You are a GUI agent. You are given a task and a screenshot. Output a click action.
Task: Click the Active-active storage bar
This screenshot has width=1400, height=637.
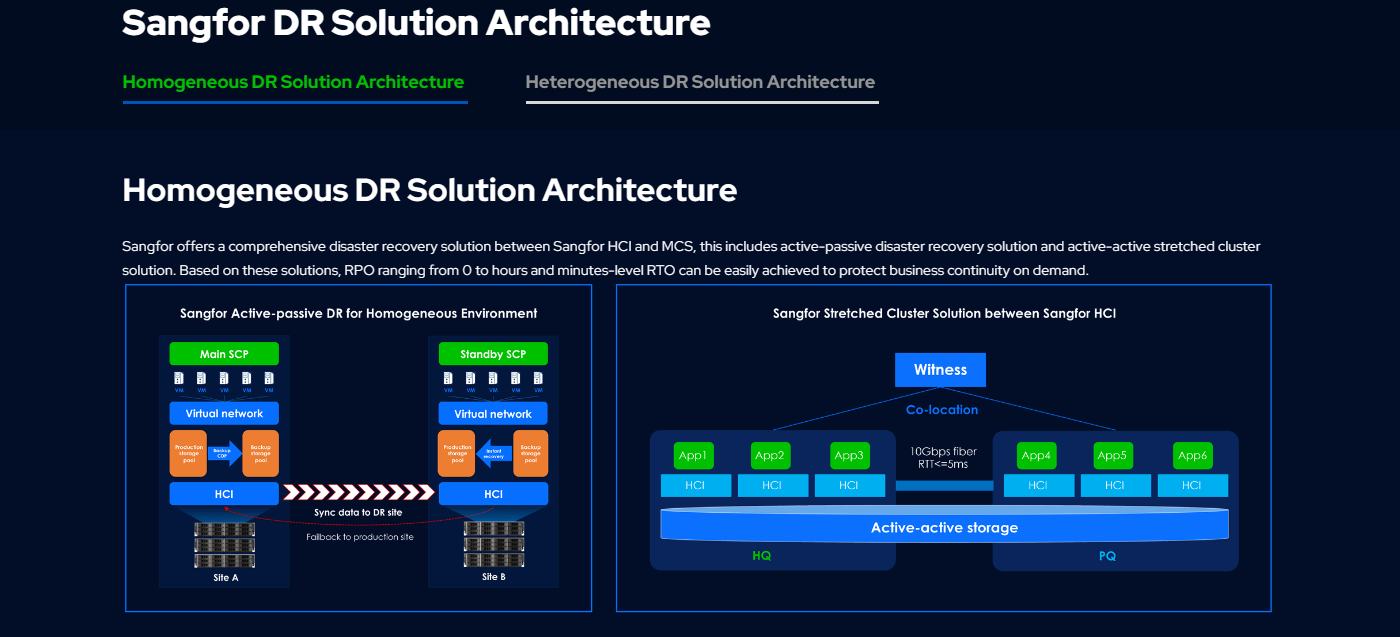(944, 527)
